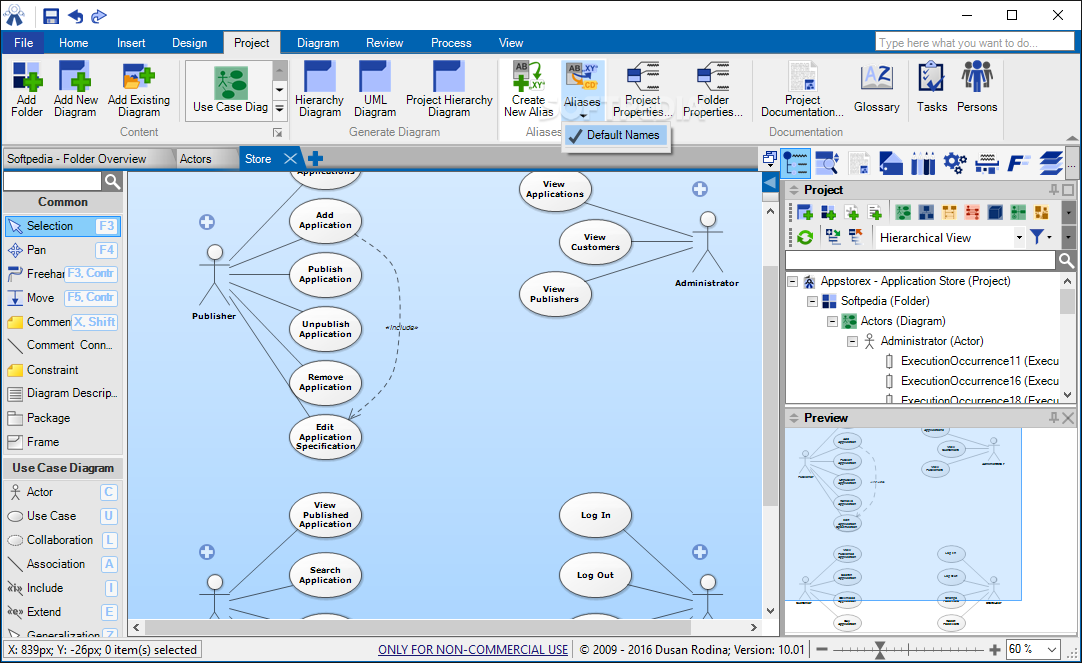Click the dark blue 3D box icon in Project toolbar
The image size is (1082, 663).
point(995,212)
